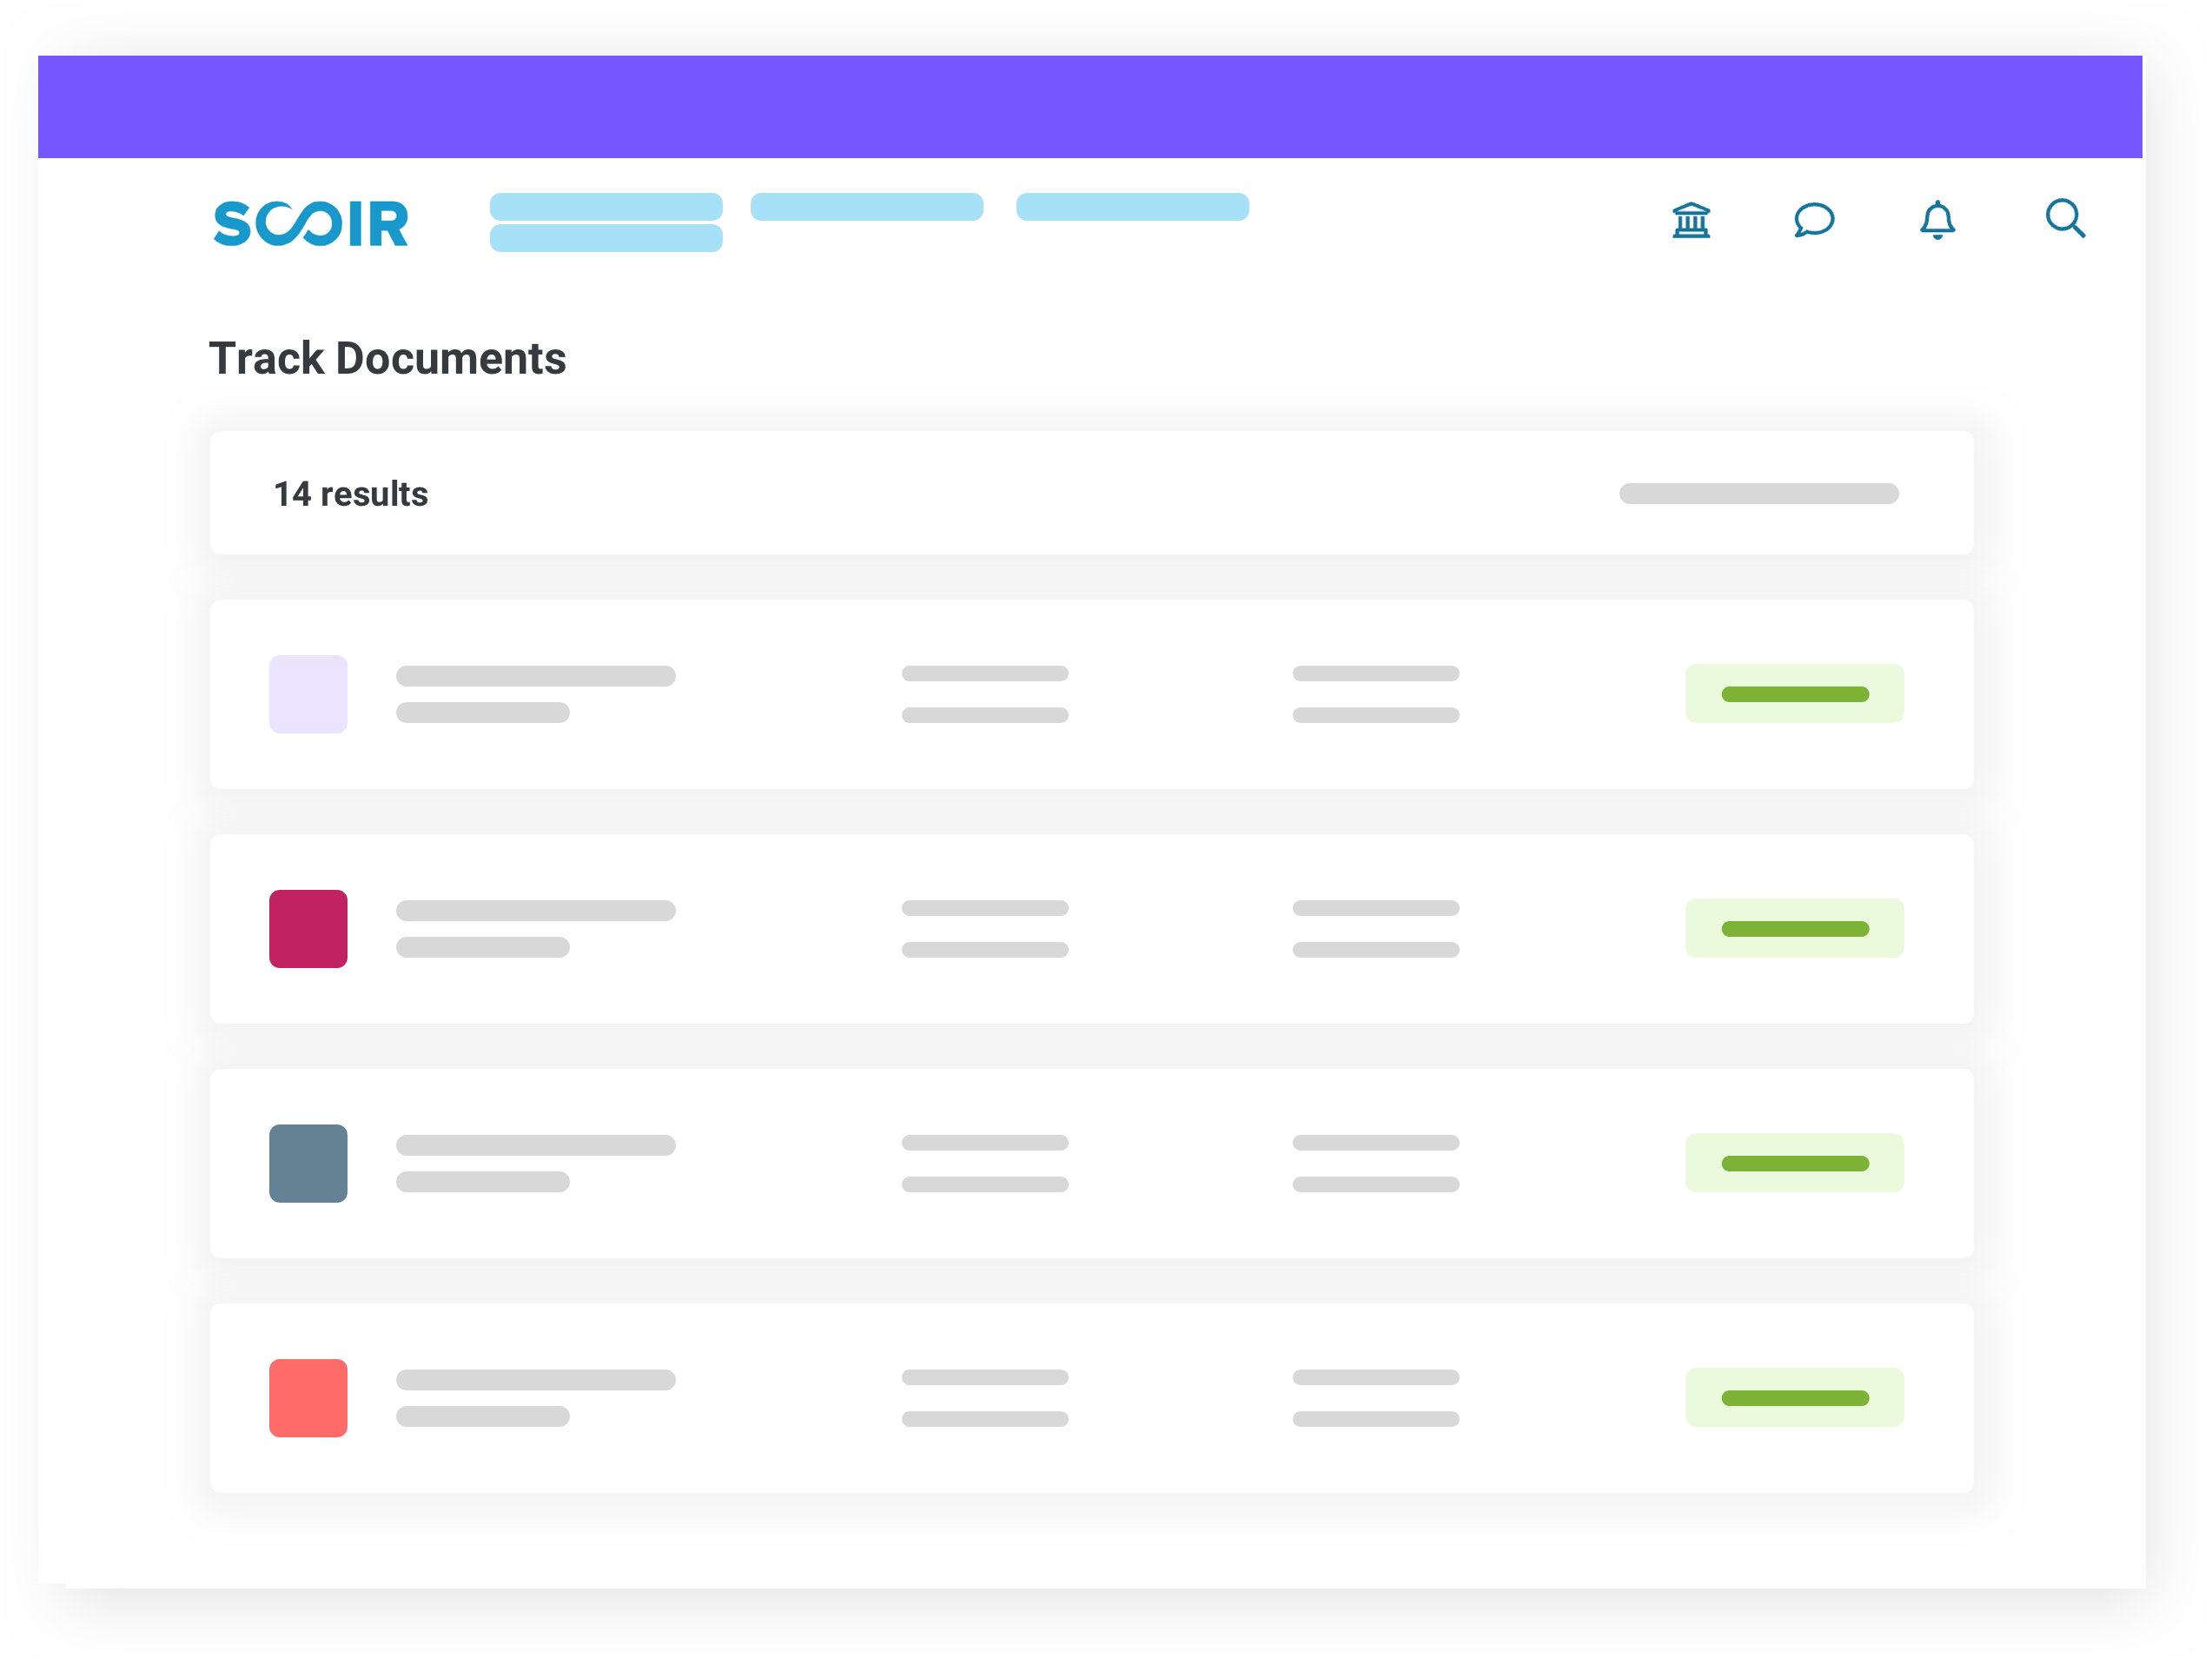2212x1665 pixels.
Task: Click the Scoir logo
Action: (x=311, y=223)
